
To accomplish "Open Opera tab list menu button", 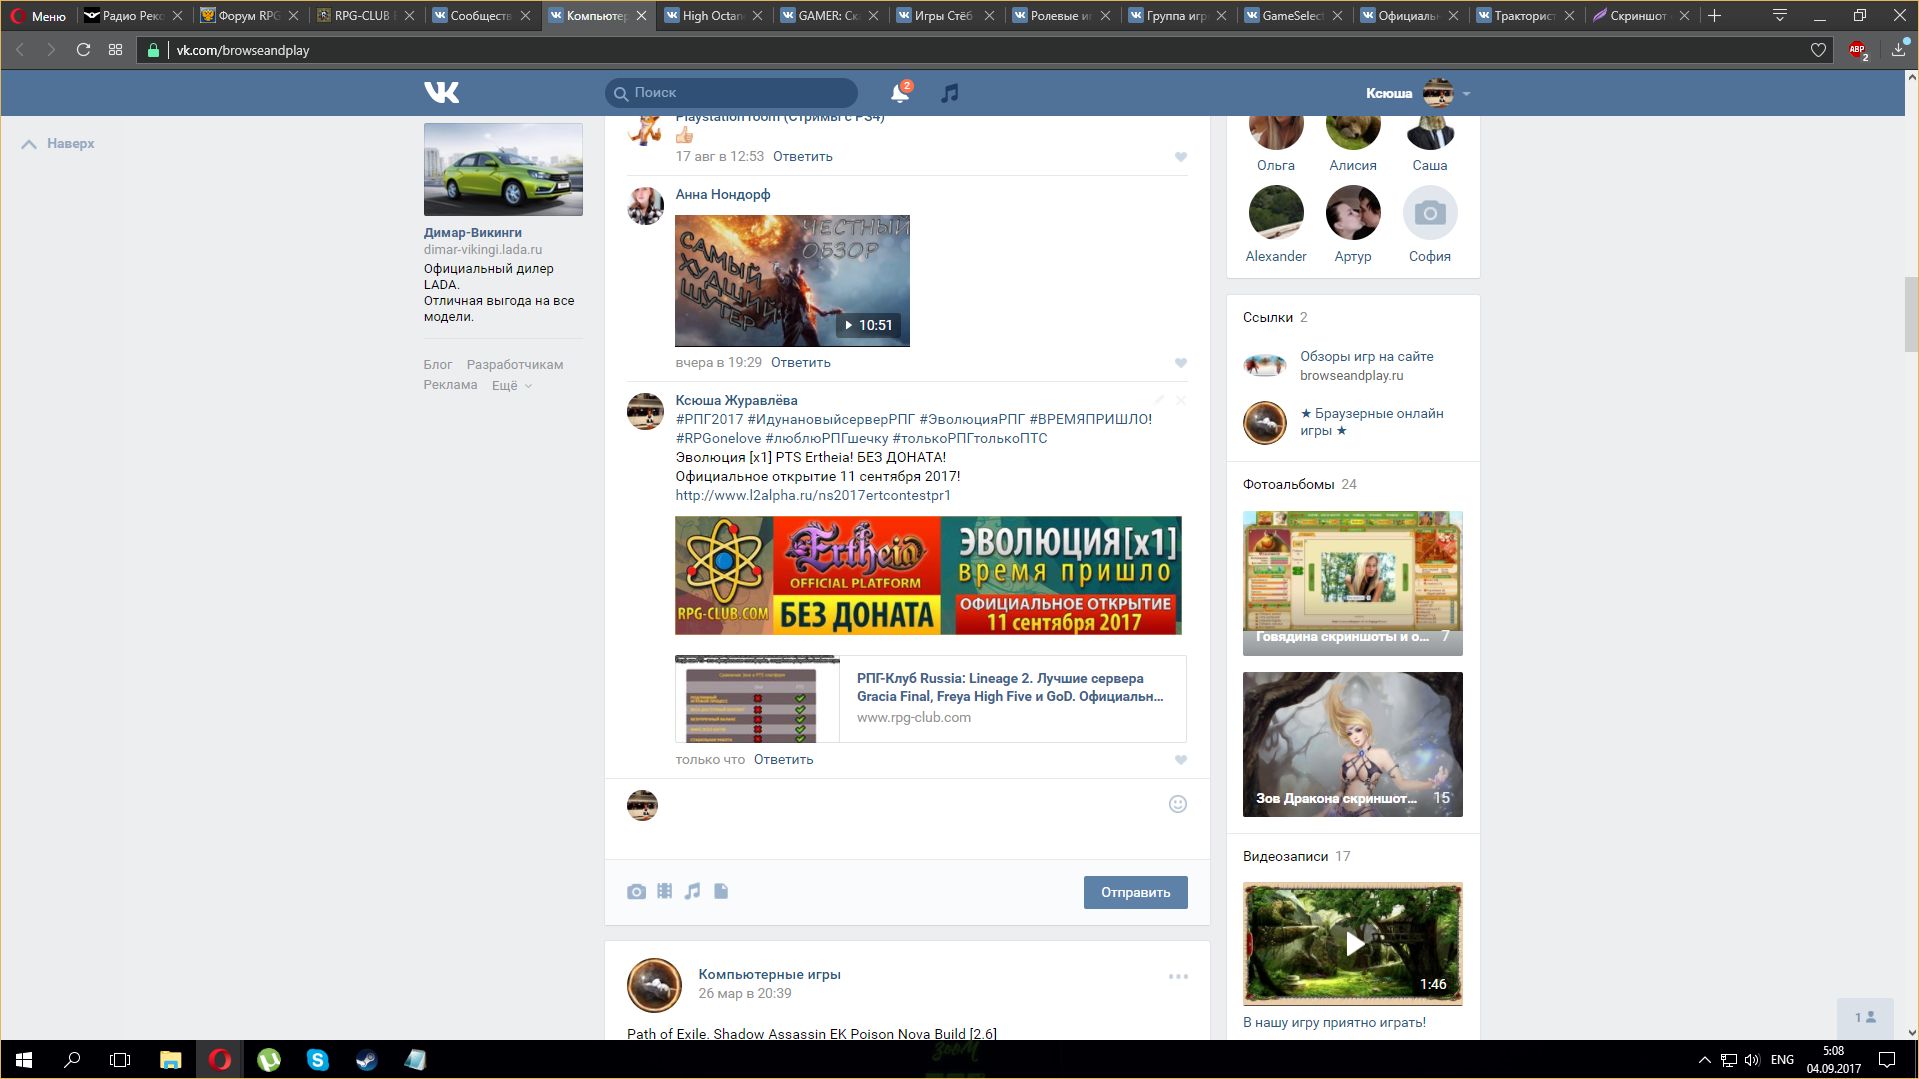I will [x=1779, y=15].
